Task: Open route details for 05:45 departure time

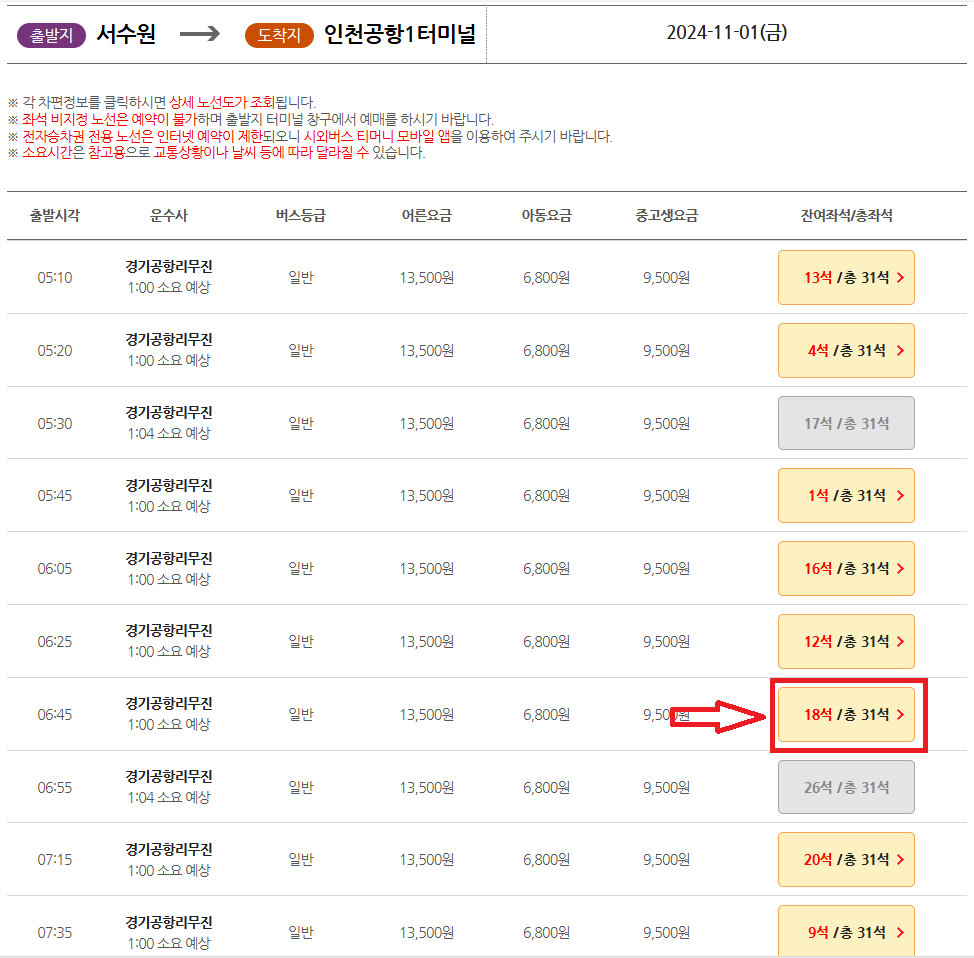Action: [55, 496]
